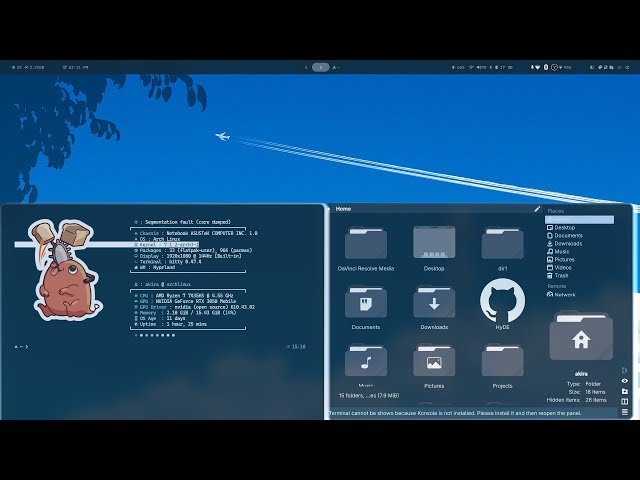Open the Pictures folder icon in file view
The width and height of the screenshot is (640, 480).
coord(434,361)
